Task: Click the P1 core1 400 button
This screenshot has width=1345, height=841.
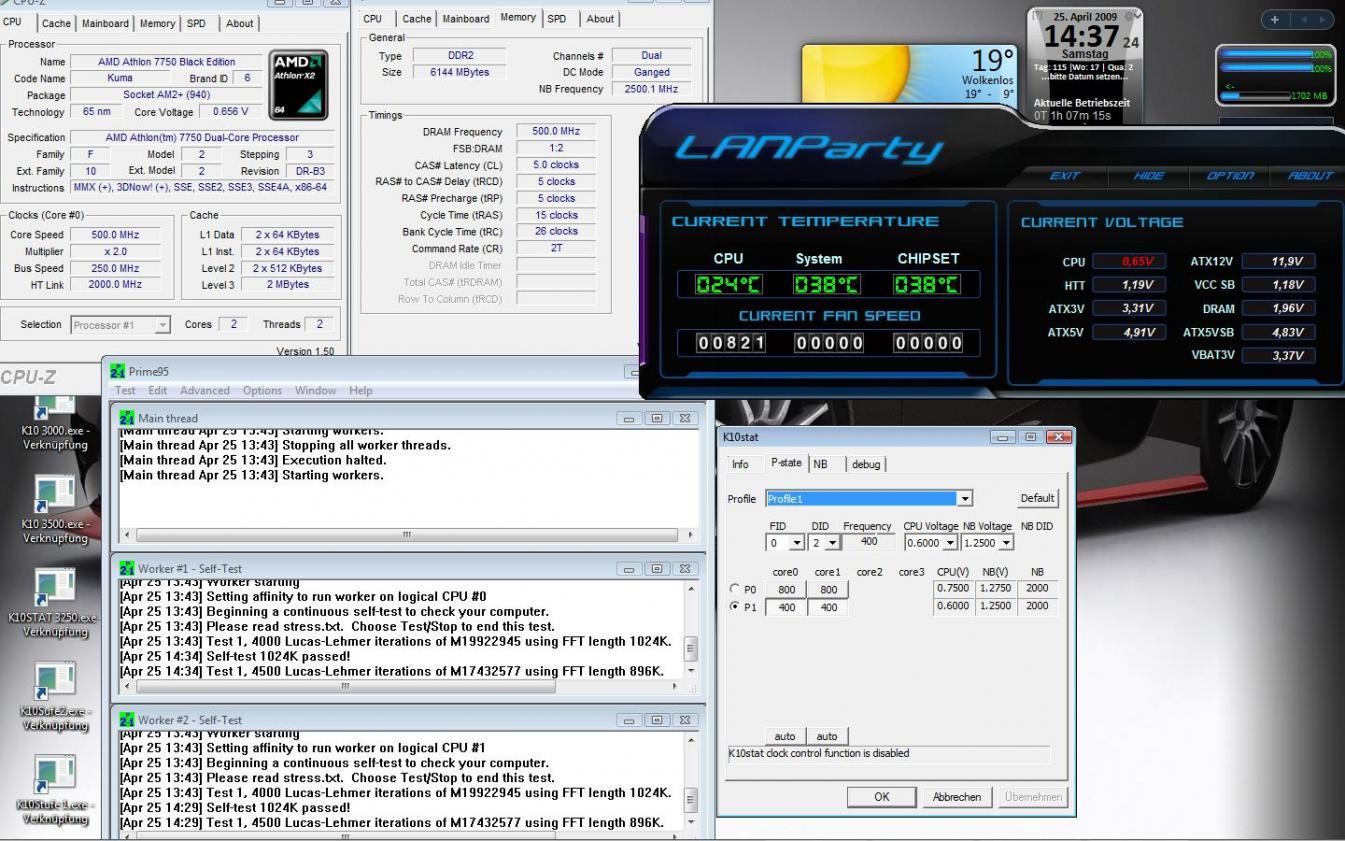Action: pos(828,607)
